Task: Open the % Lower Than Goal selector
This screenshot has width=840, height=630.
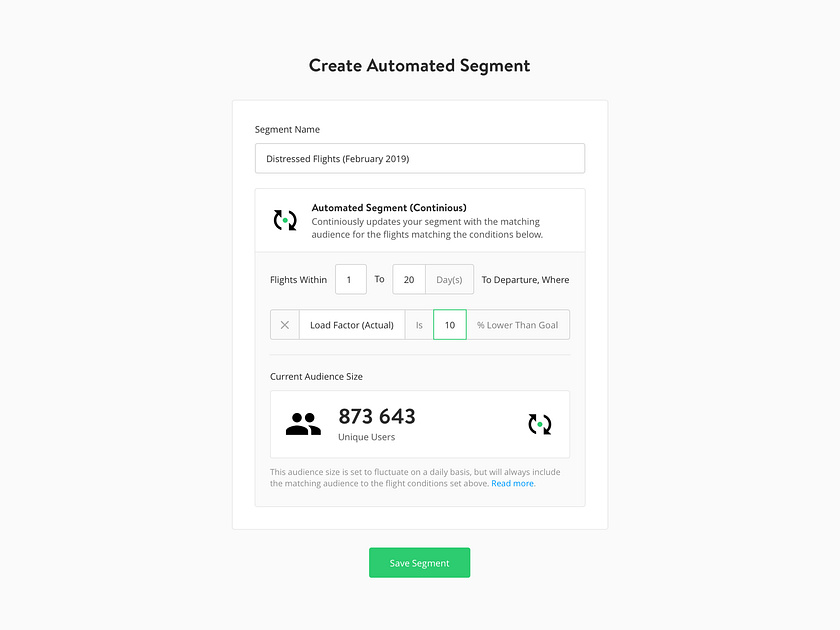Action: [x=518, y=324]
